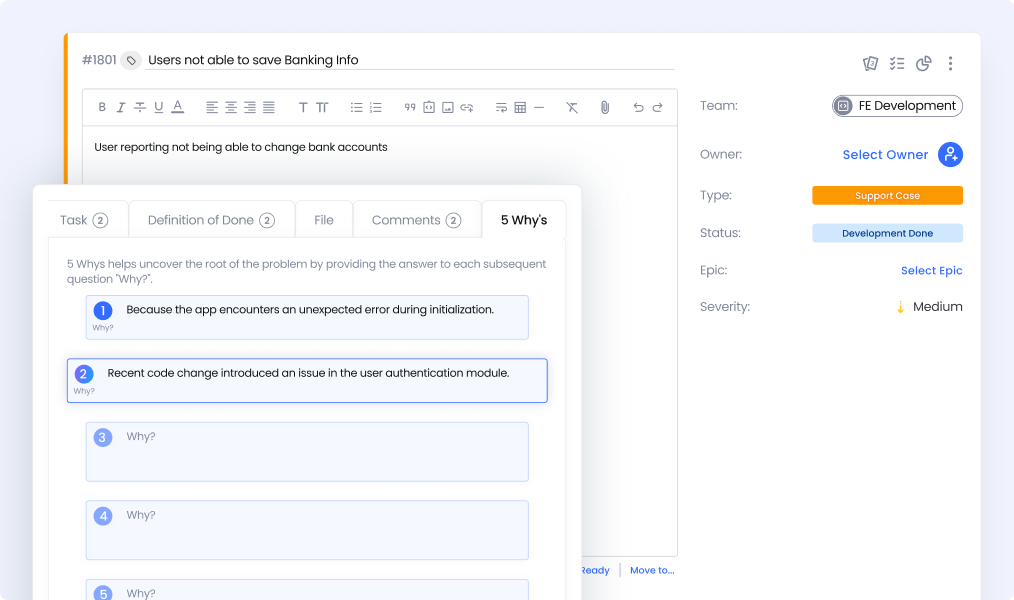Open the Type dropdown showing Support Case
Viewport: 1014px width, 600px height.
tap(887, 196)
